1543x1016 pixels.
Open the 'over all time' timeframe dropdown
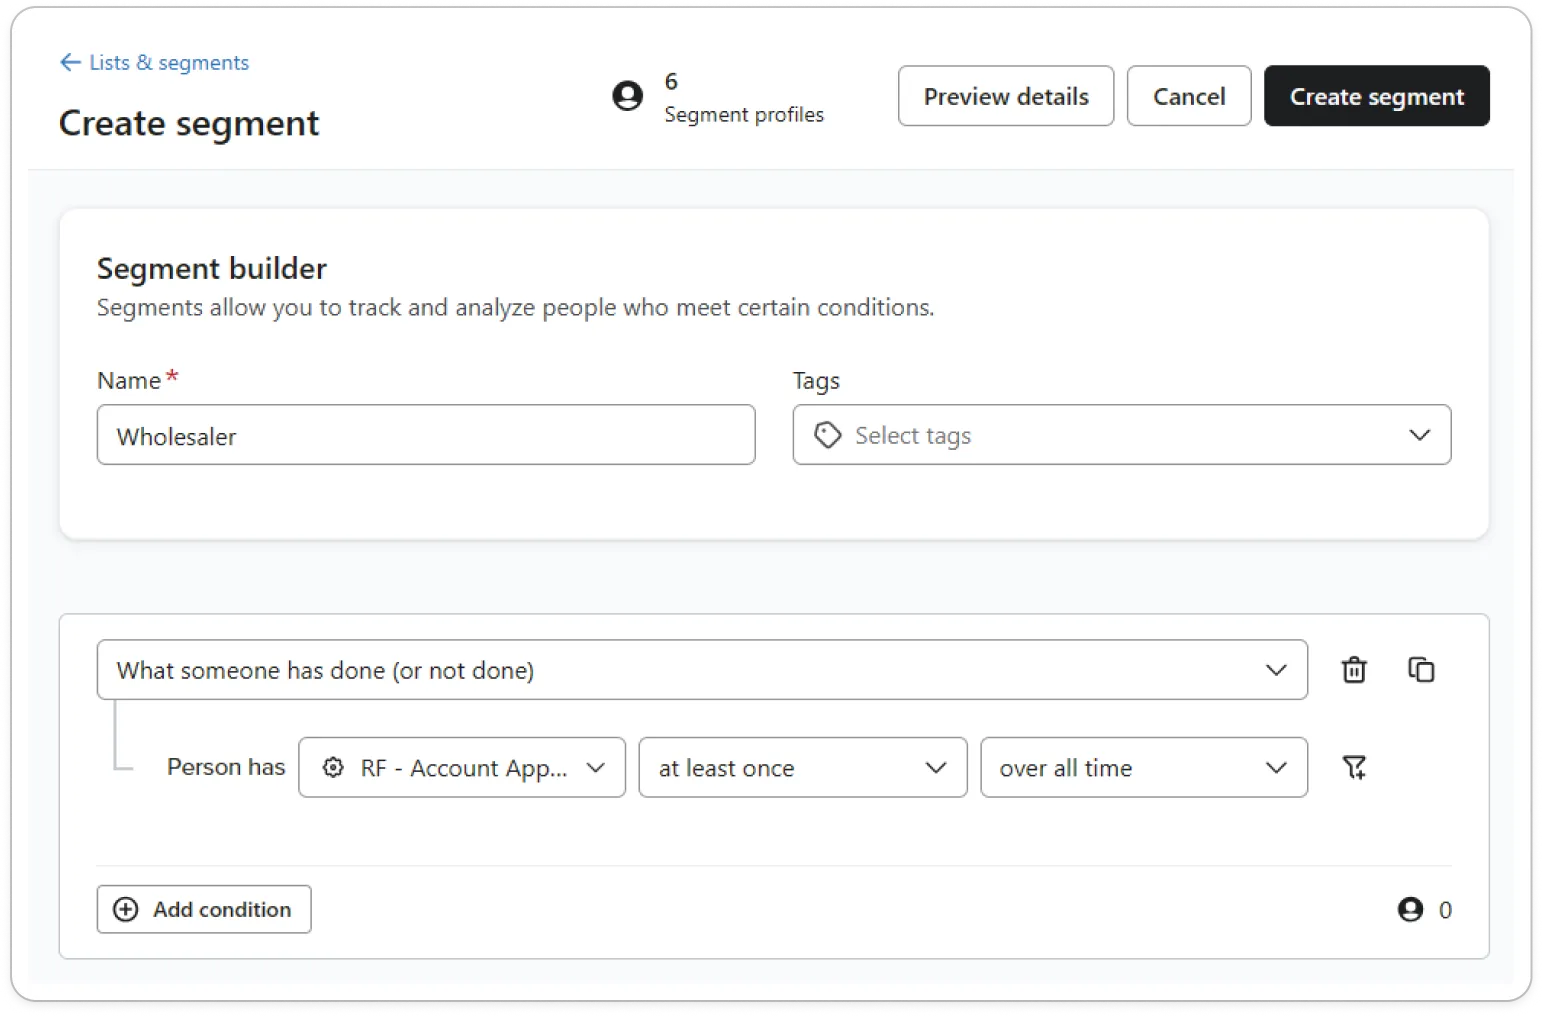pyautogui.click(x=1143, y=767)
